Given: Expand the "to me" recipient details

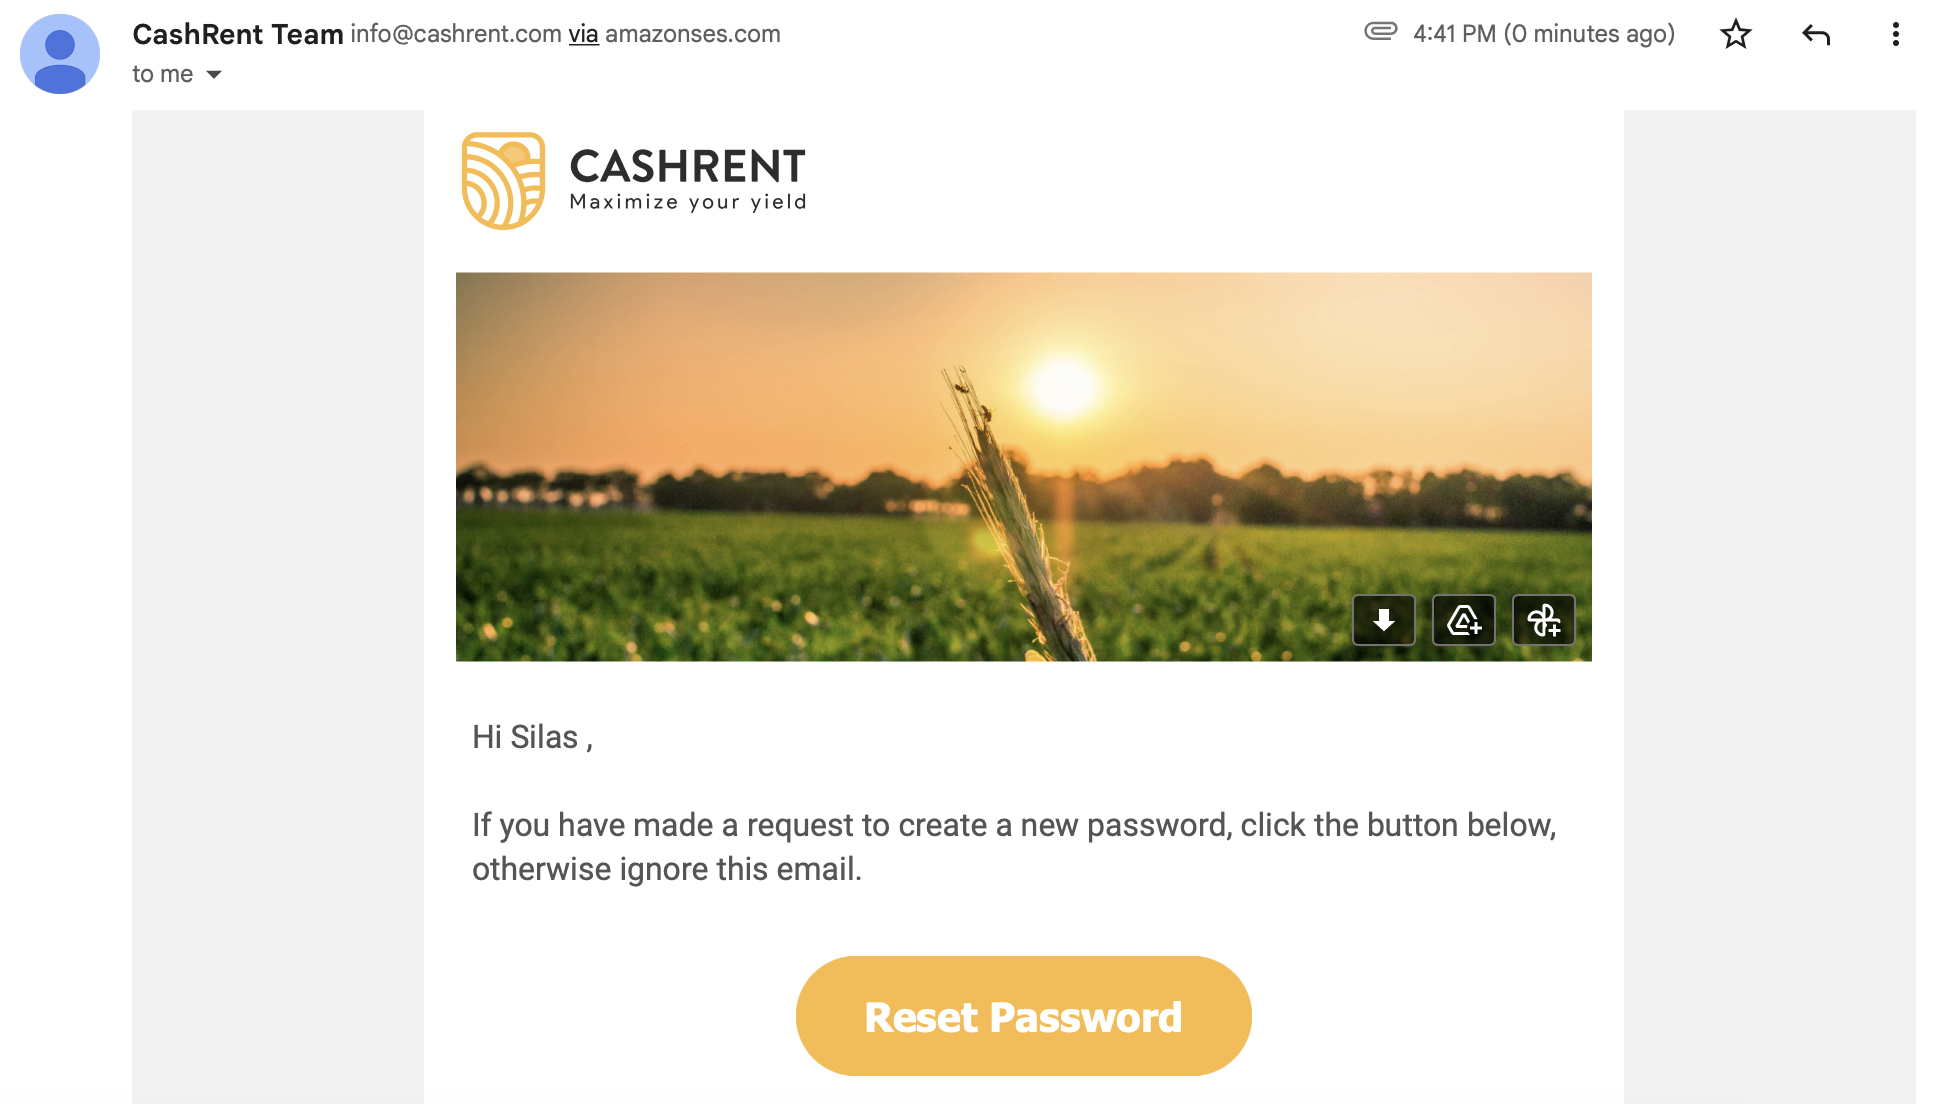Looking at the screenshot, I should coord(214,75).
